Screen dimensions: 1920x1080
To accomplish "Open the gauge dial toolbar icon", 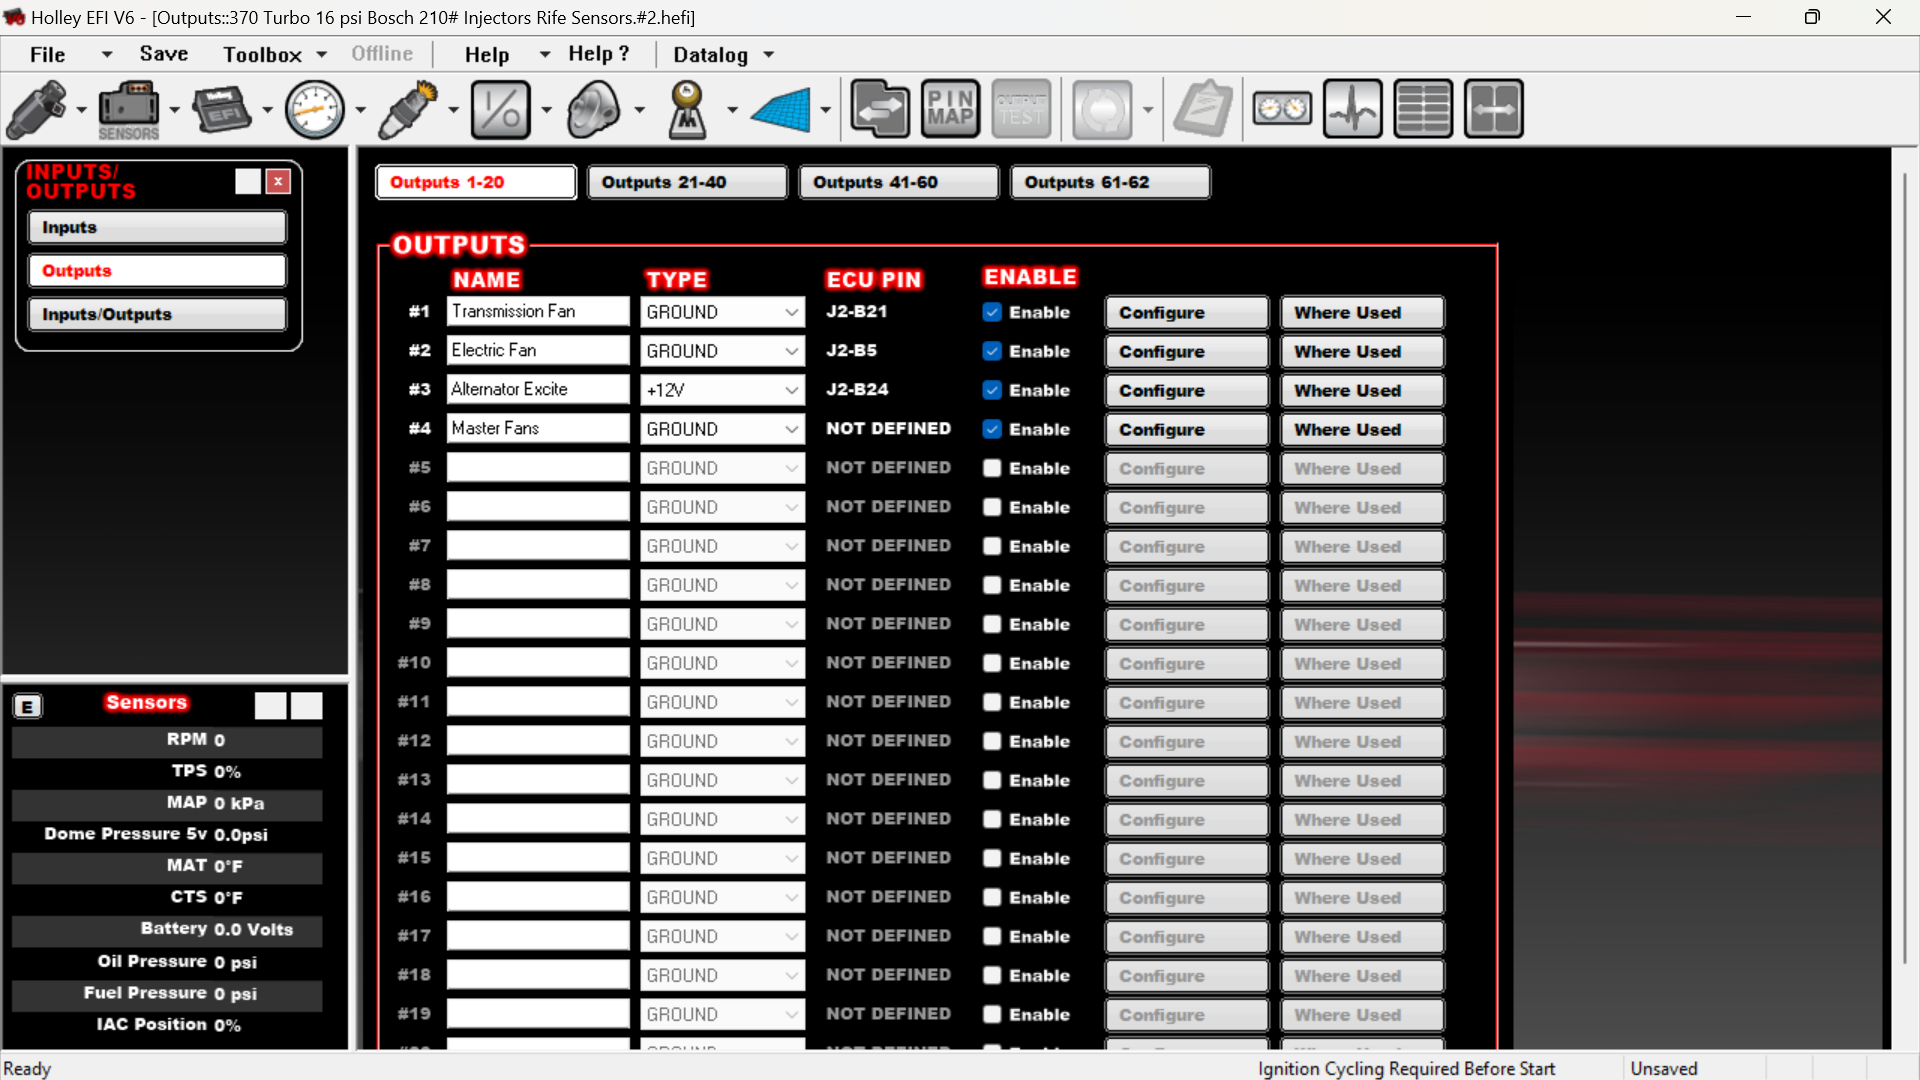I will point(315,109).
